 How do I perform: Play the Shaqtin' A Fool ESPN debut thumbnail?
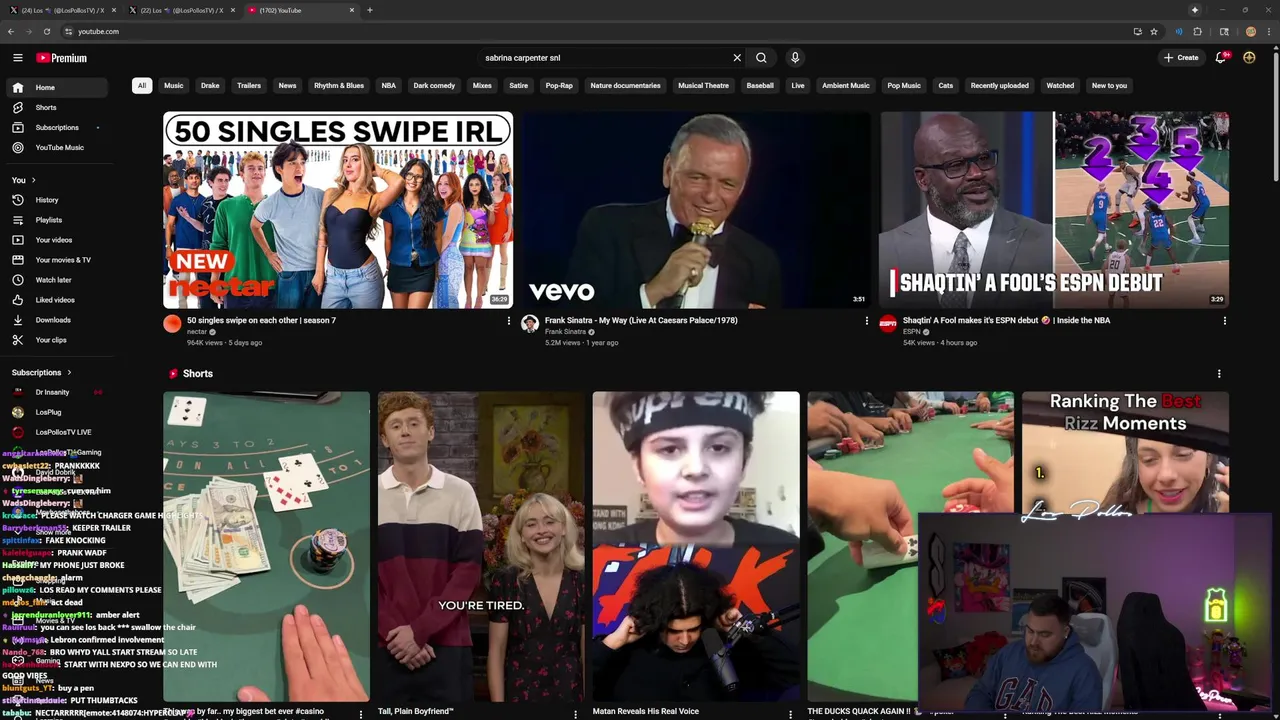(1054, 210)
